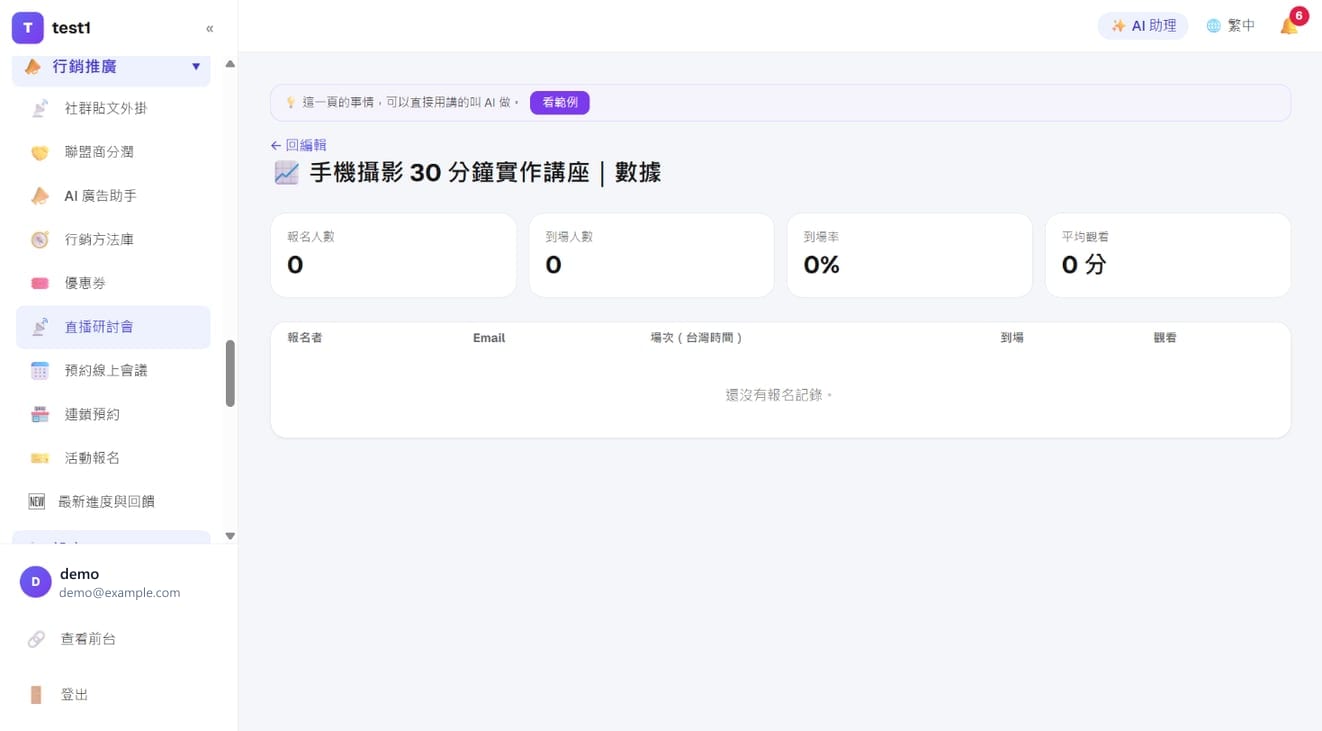Collapse the 行銷推廣 section arrow

(x=196, y=67)
